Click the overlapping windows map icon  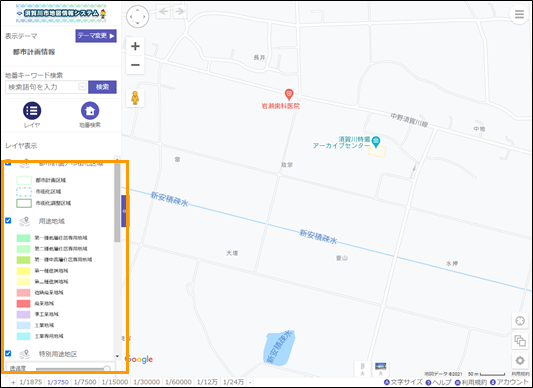(520, 340)
